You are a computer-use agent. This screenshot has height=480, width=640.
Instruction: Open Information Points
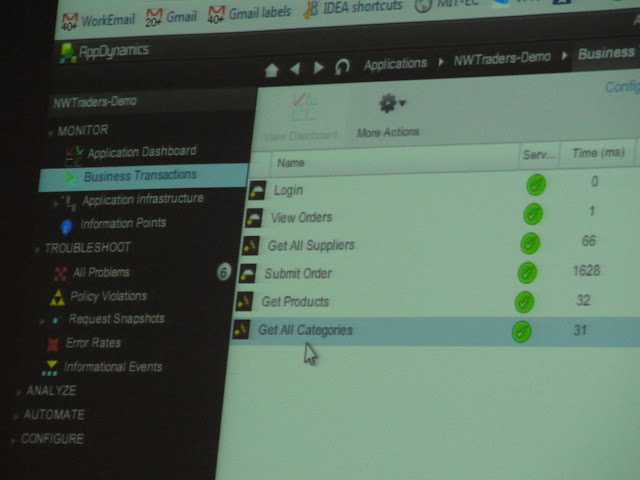pos(123,223)
